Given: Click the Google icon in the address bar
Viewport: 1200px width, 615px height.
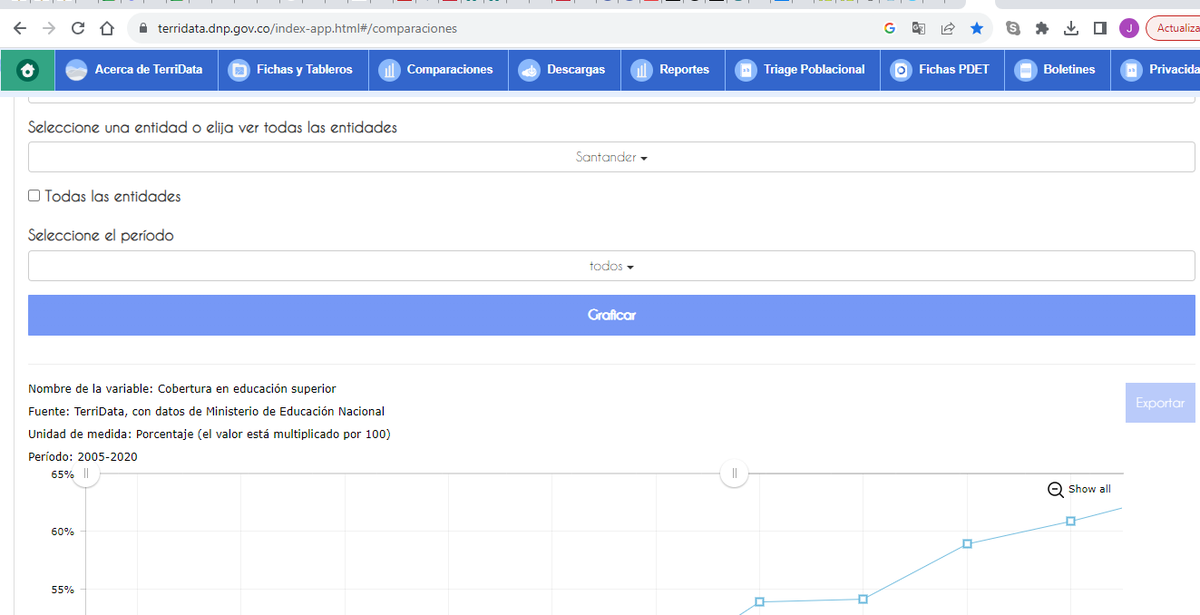Looking at the screenshot, I should 889,28.
